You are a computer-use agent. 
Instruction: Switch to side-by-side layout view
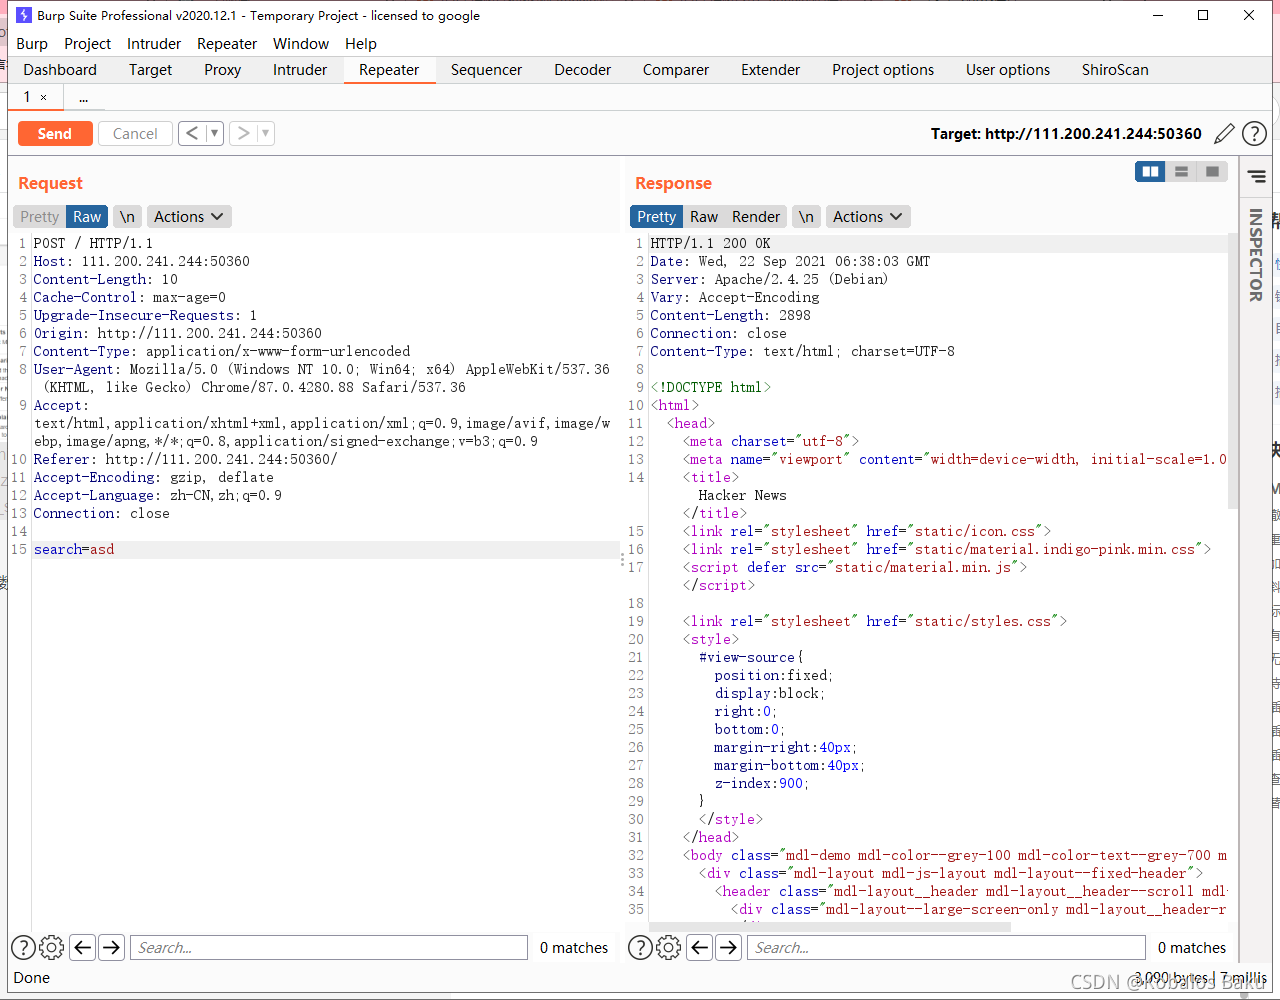click(1151, 172)
